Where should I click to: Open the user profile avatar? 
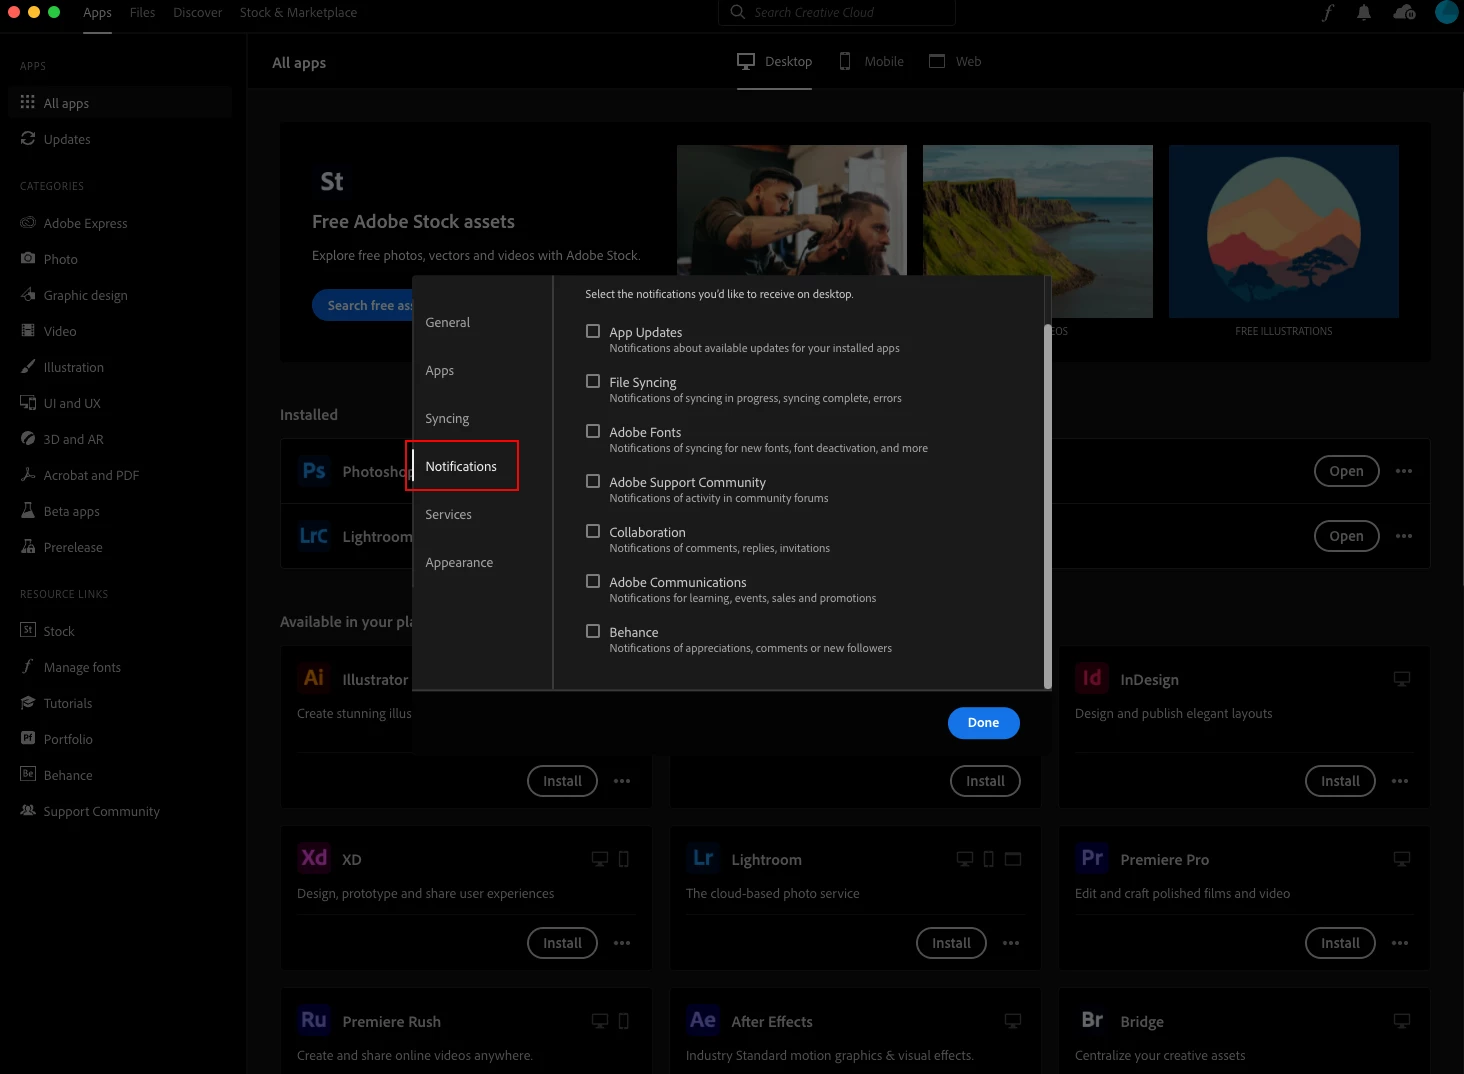(x=1447, y=12)
